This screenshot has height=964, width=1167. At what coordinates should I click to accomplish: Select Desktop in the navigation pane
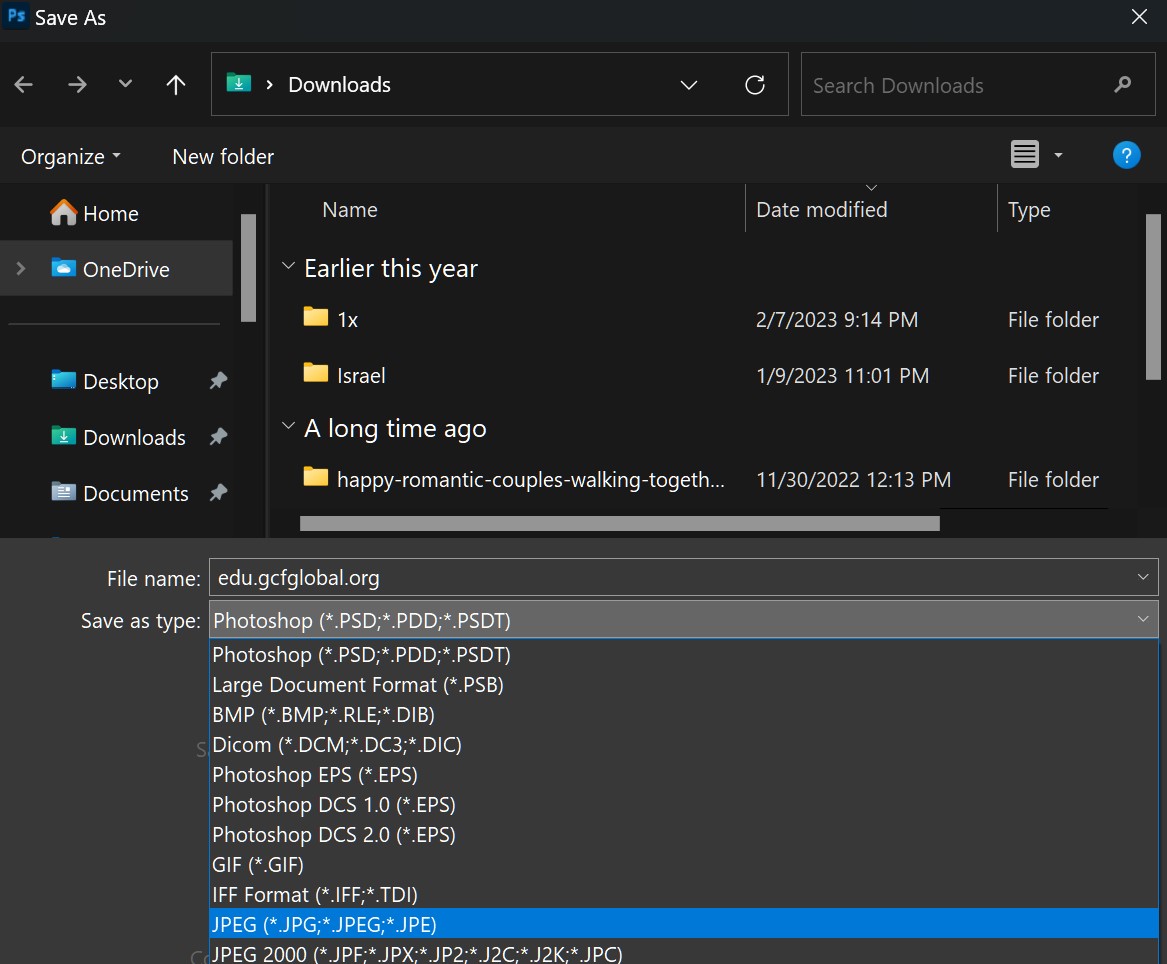click(120, 382)
